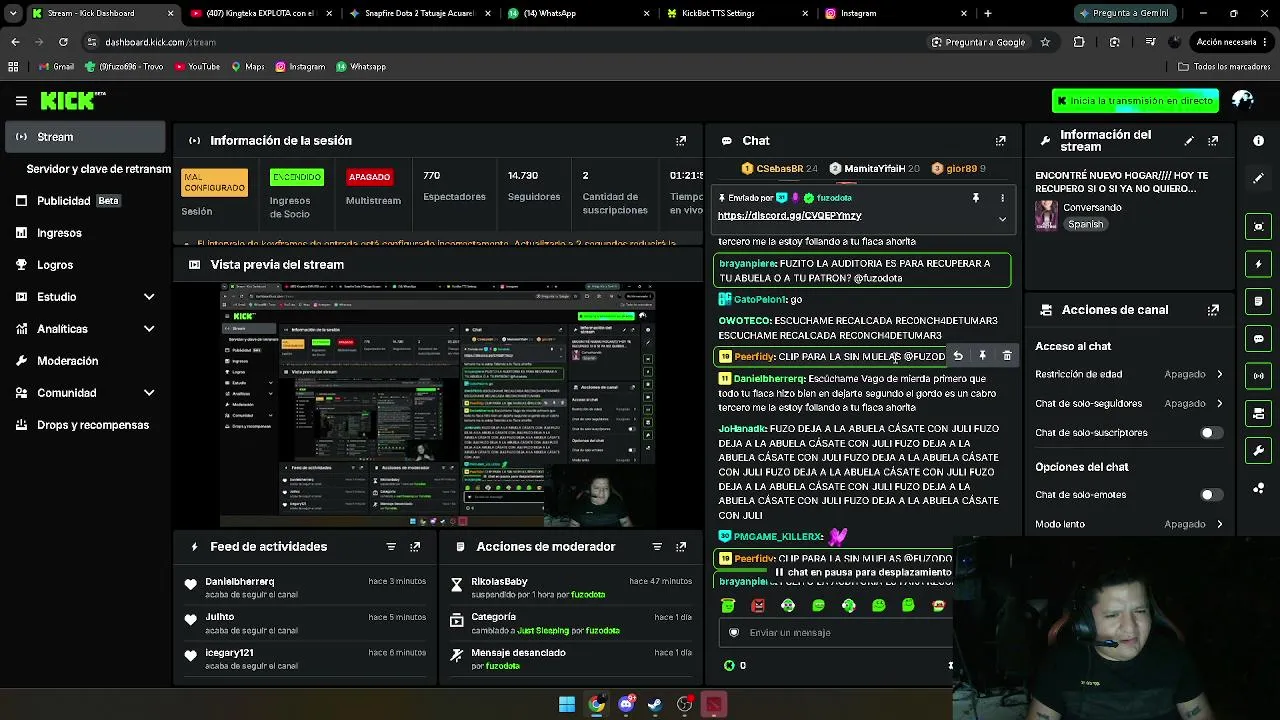Bookmark this page with the star icon

pos(1045,42)
